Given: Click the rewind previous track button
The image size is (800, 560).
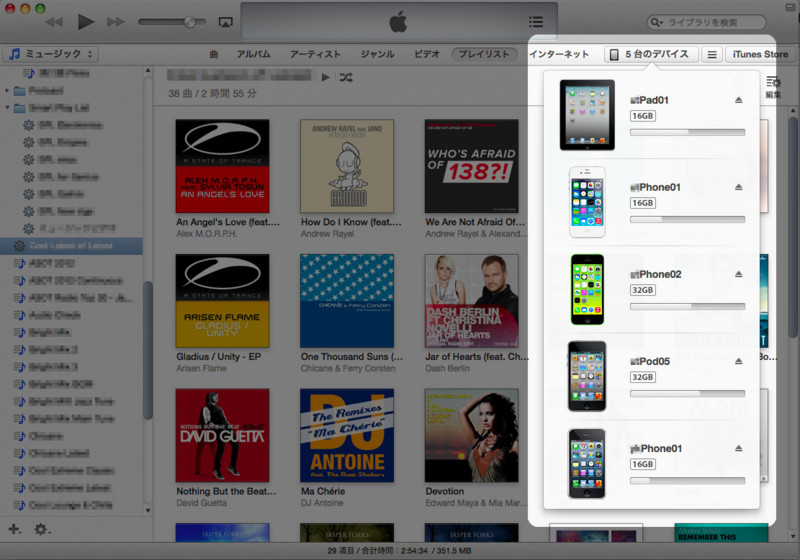Looking at the screenshot, I should 54,22.
